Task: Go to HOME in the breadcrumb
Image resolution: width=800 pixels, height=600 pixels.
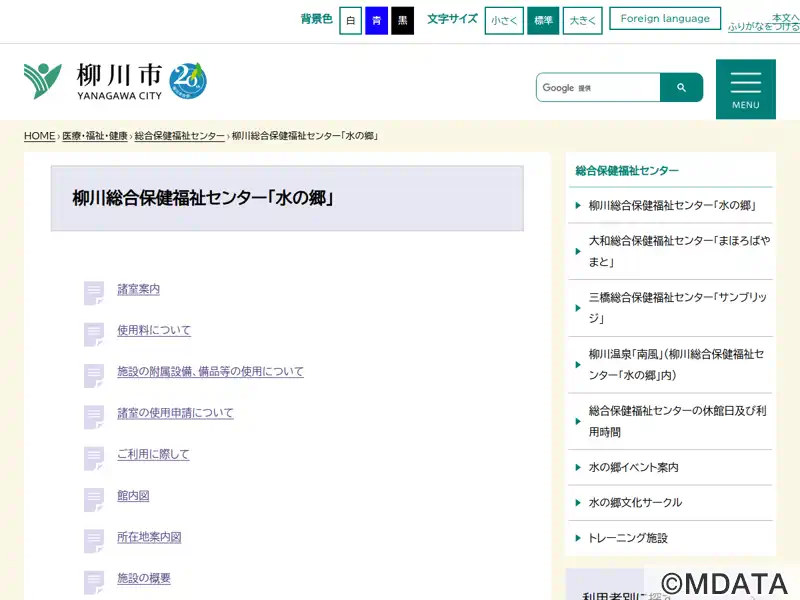Action: [40, 136]
